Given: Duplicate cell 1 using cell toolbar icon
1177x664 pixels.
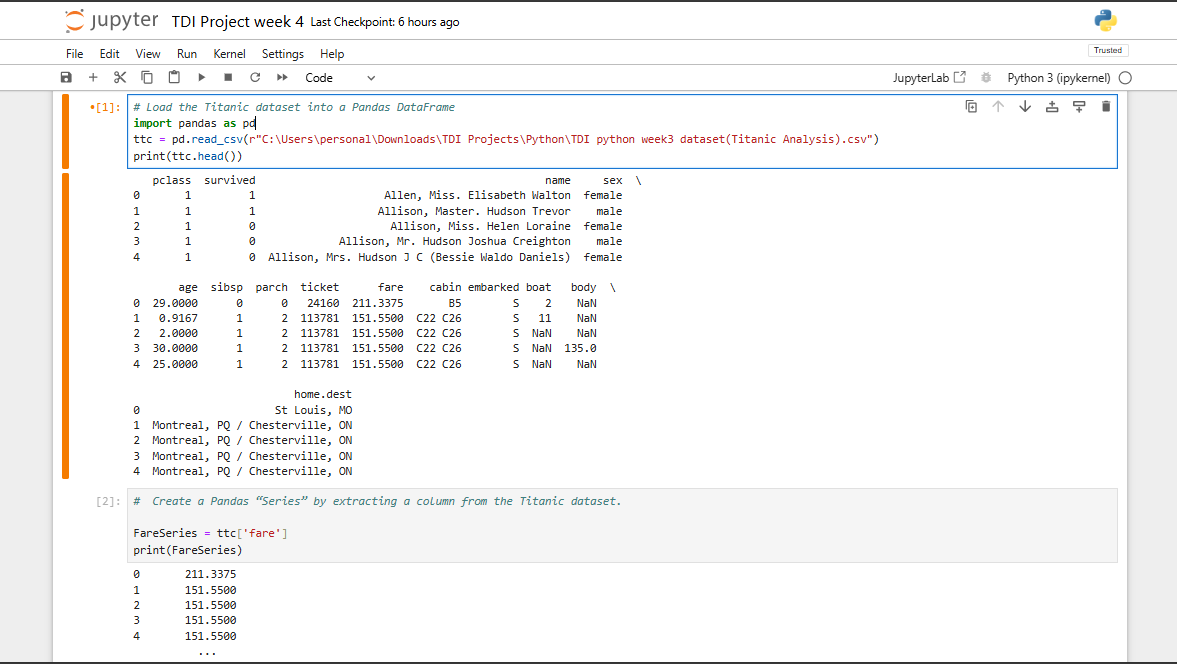Looking at the screenshot, I should 971,107.
